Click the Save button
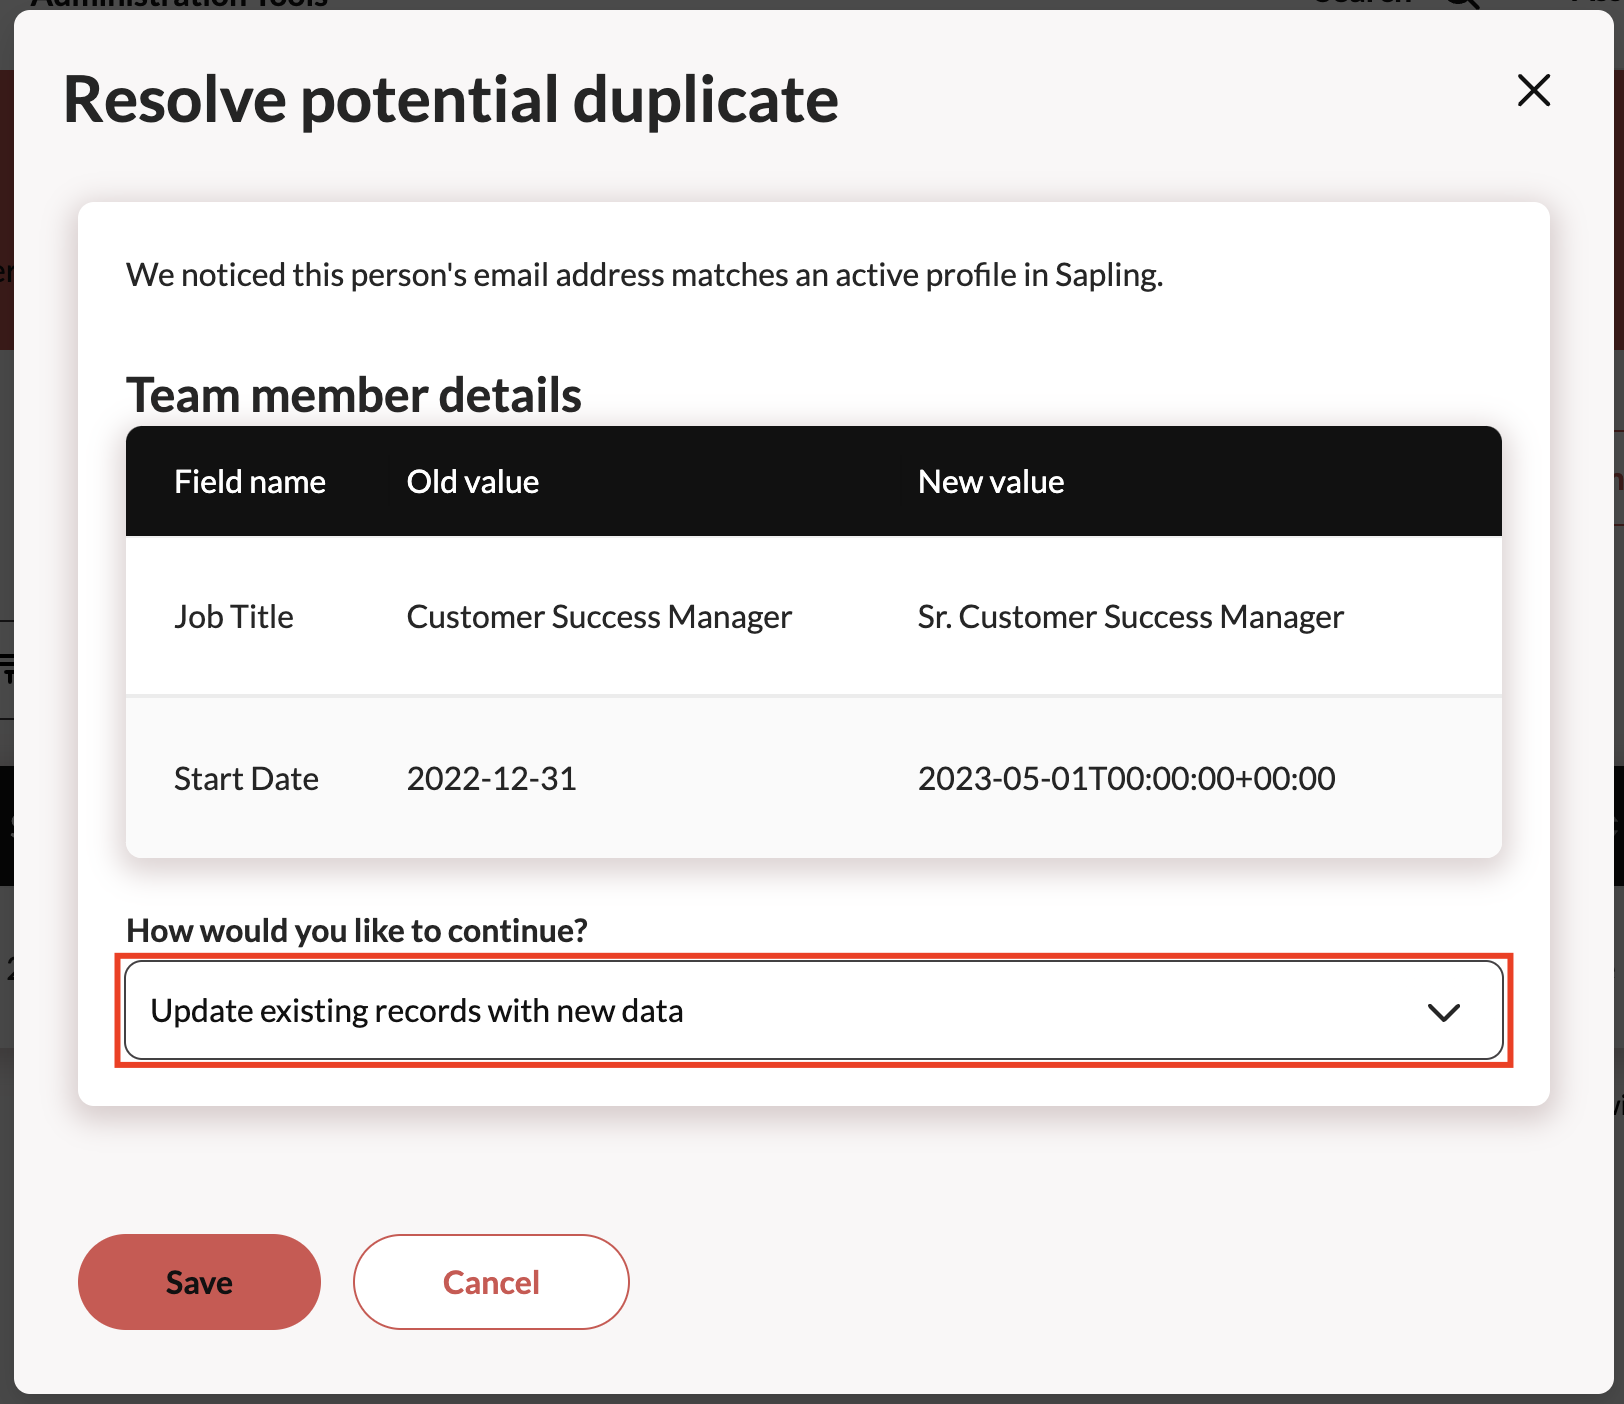 [x=199, y=1281]
